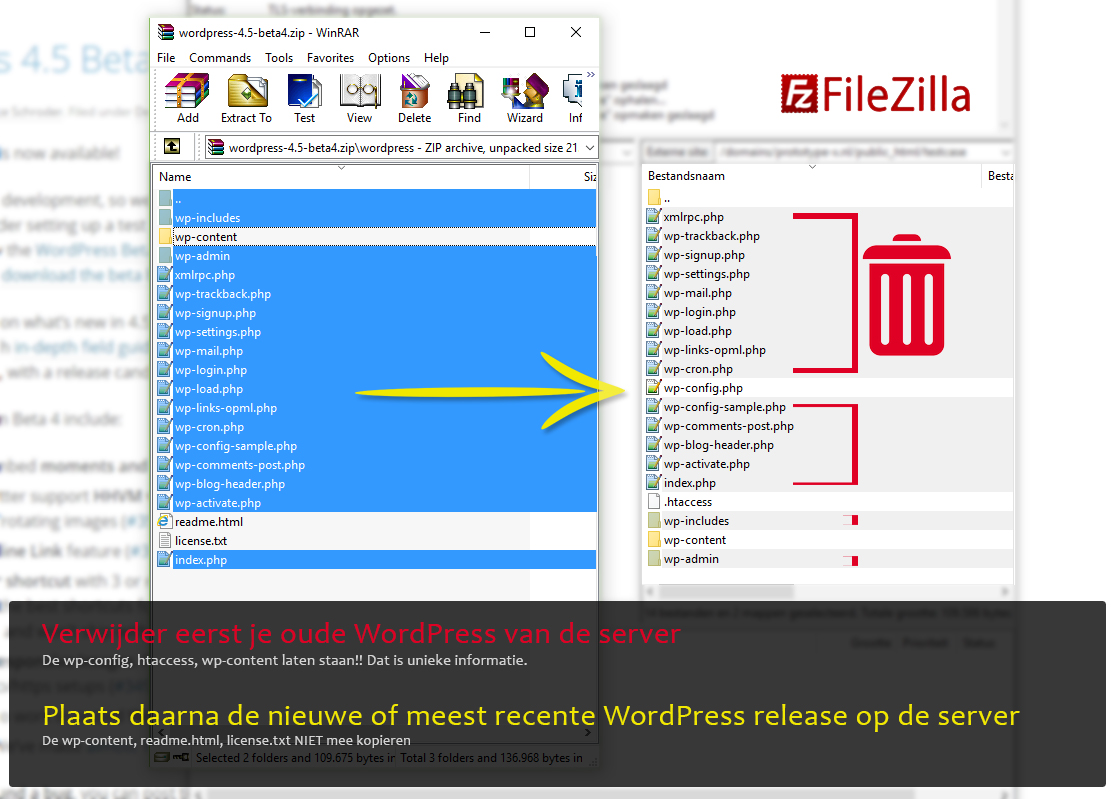Select wp-includes folder in FileZilla list
Screen dimensions: 1120x799
coord(828,521)
